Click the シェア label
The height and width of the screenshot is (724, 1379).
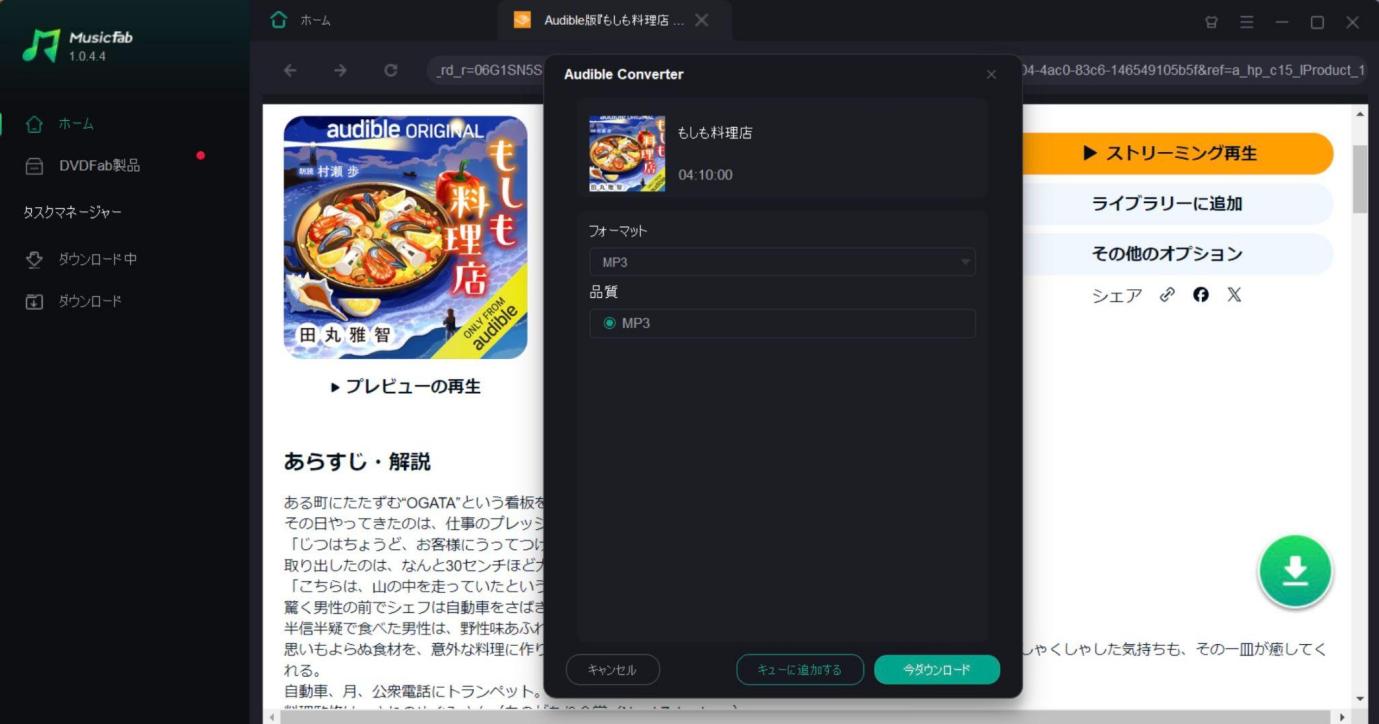(1117, 295)
